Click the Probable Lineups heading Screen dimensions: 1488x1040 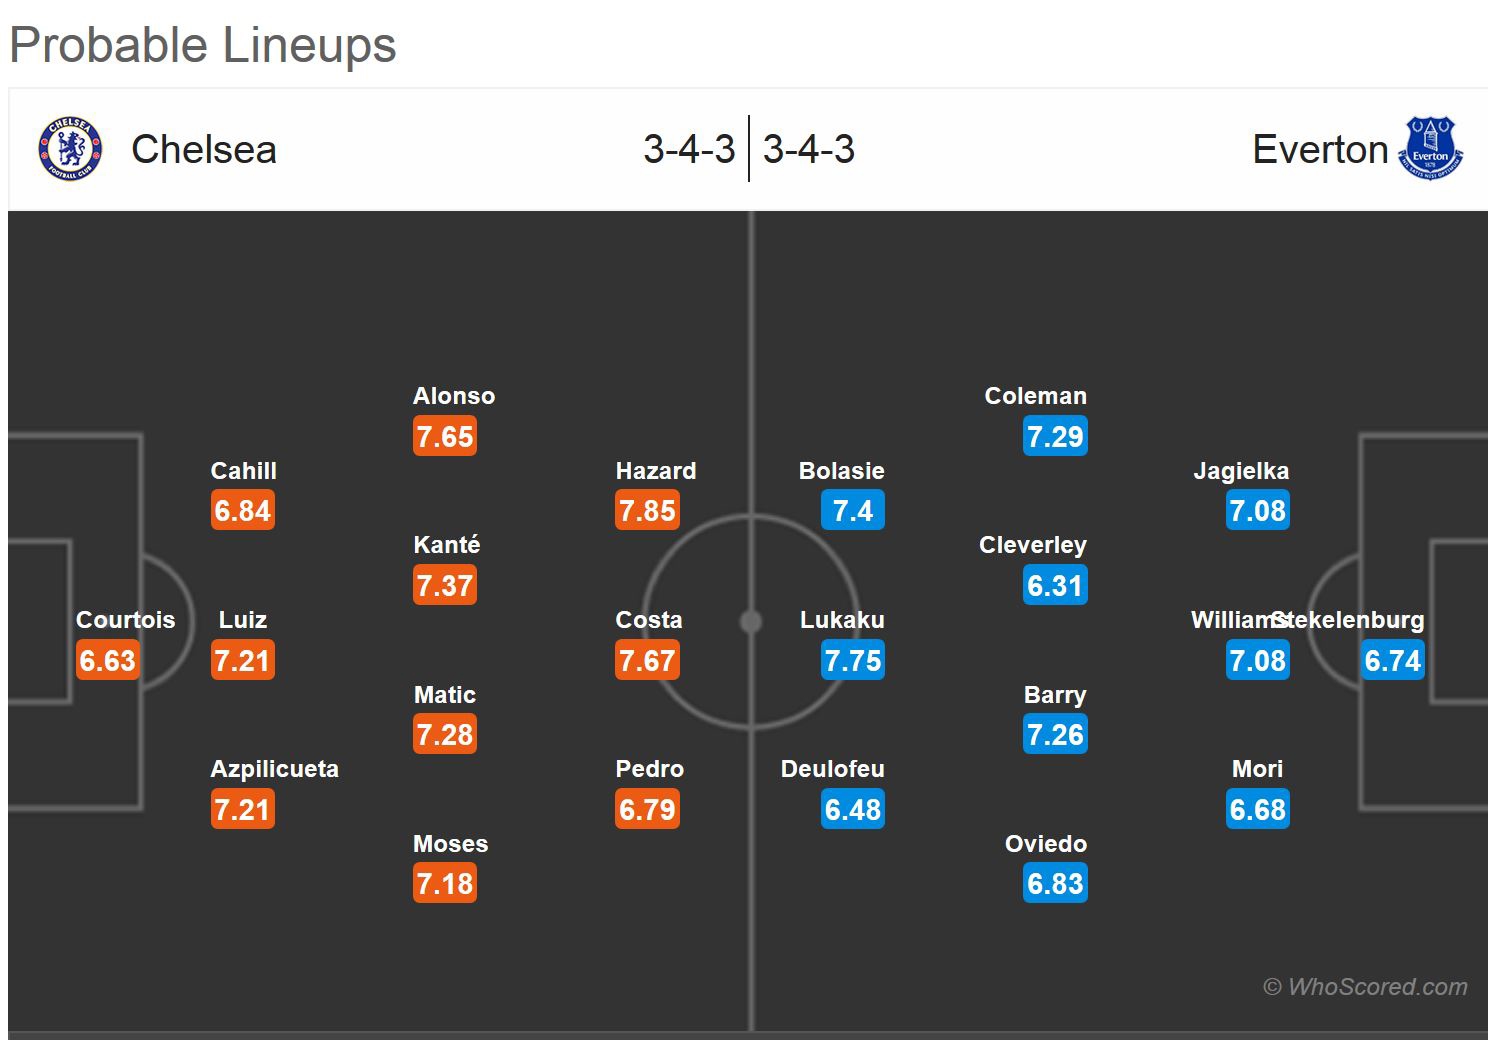click(203, 45)
